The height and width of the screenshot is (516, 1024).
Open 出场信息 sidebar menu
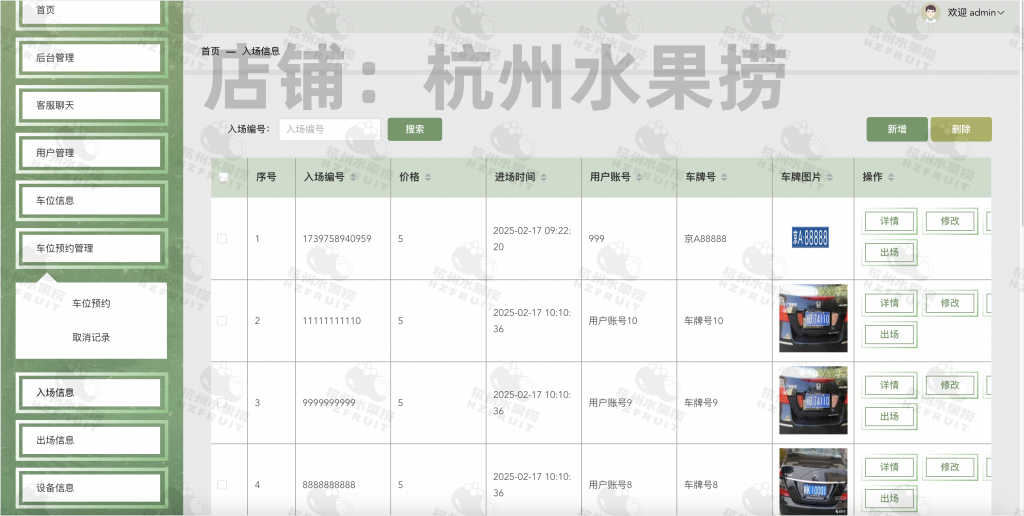91,440
